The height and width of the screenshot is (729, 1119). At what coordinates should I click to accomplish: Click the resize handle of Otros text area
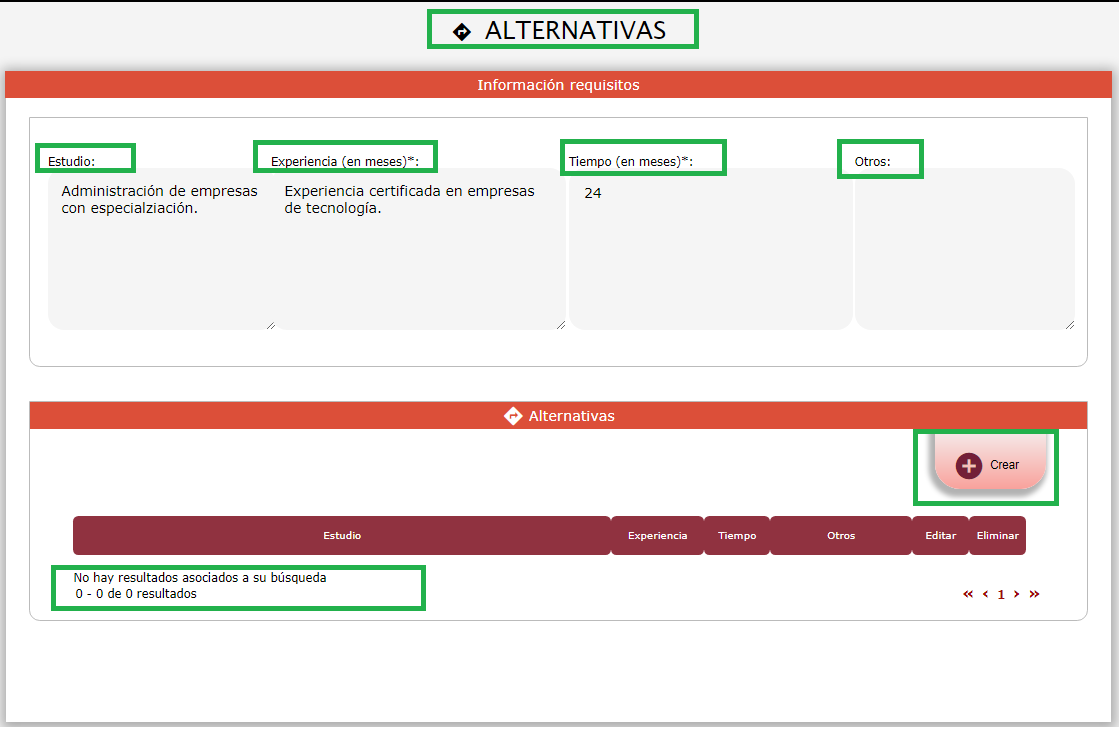click(x=1069, y=324)
